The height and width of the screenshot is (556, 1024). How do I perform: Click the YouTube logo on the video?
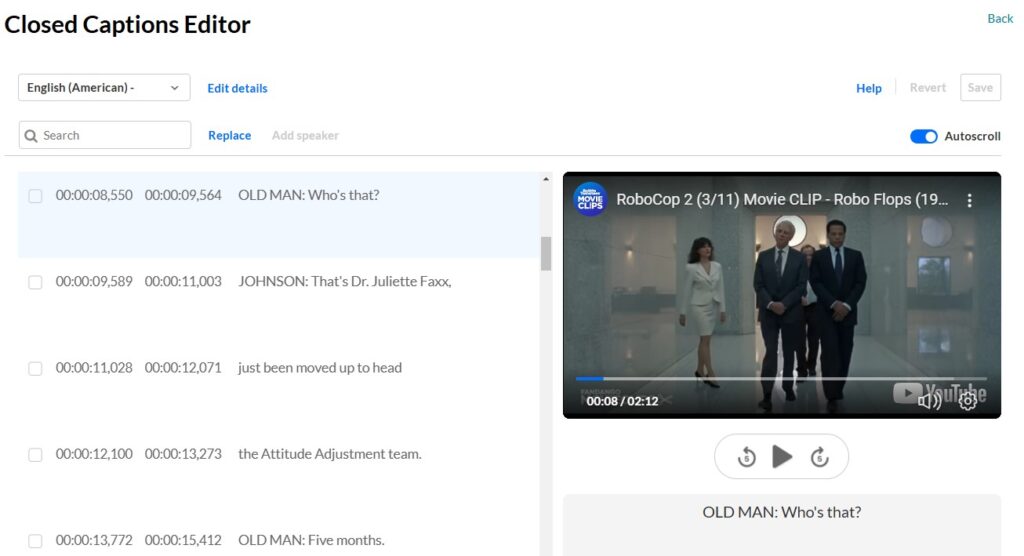point(940,393)
